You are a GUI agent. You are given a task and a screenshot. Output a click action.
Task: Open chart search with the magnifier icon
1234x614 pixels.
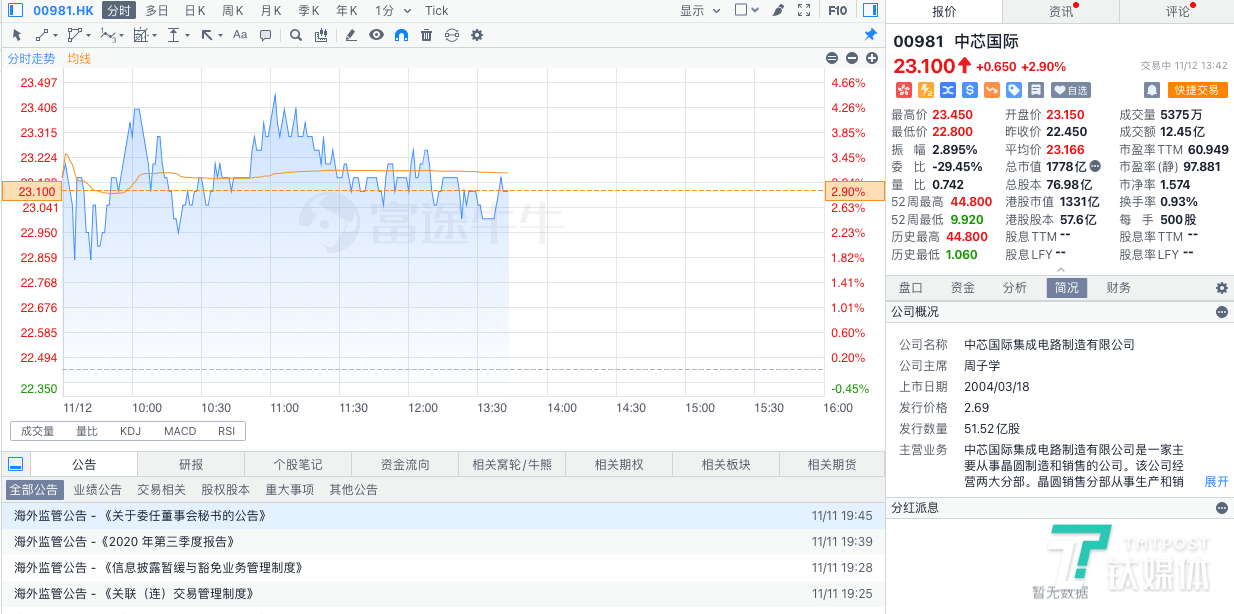point(294,34)
